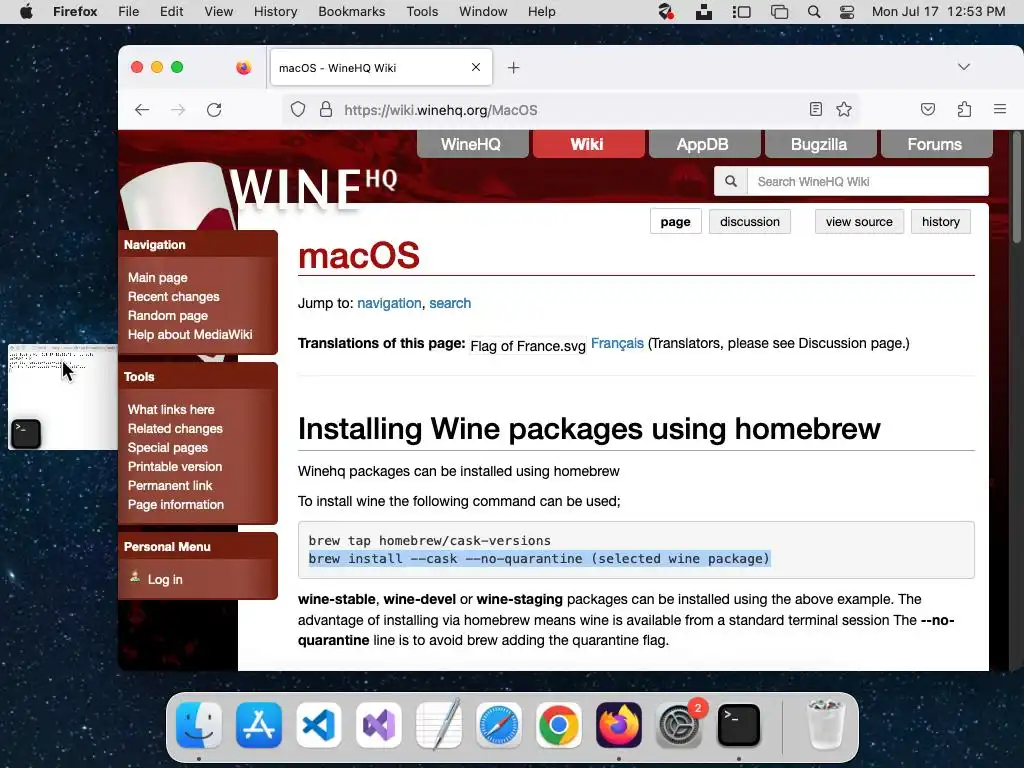Expand the list all tabs chevron
The width and height of the screenshot is (1024, 768).
click(964, 67)
